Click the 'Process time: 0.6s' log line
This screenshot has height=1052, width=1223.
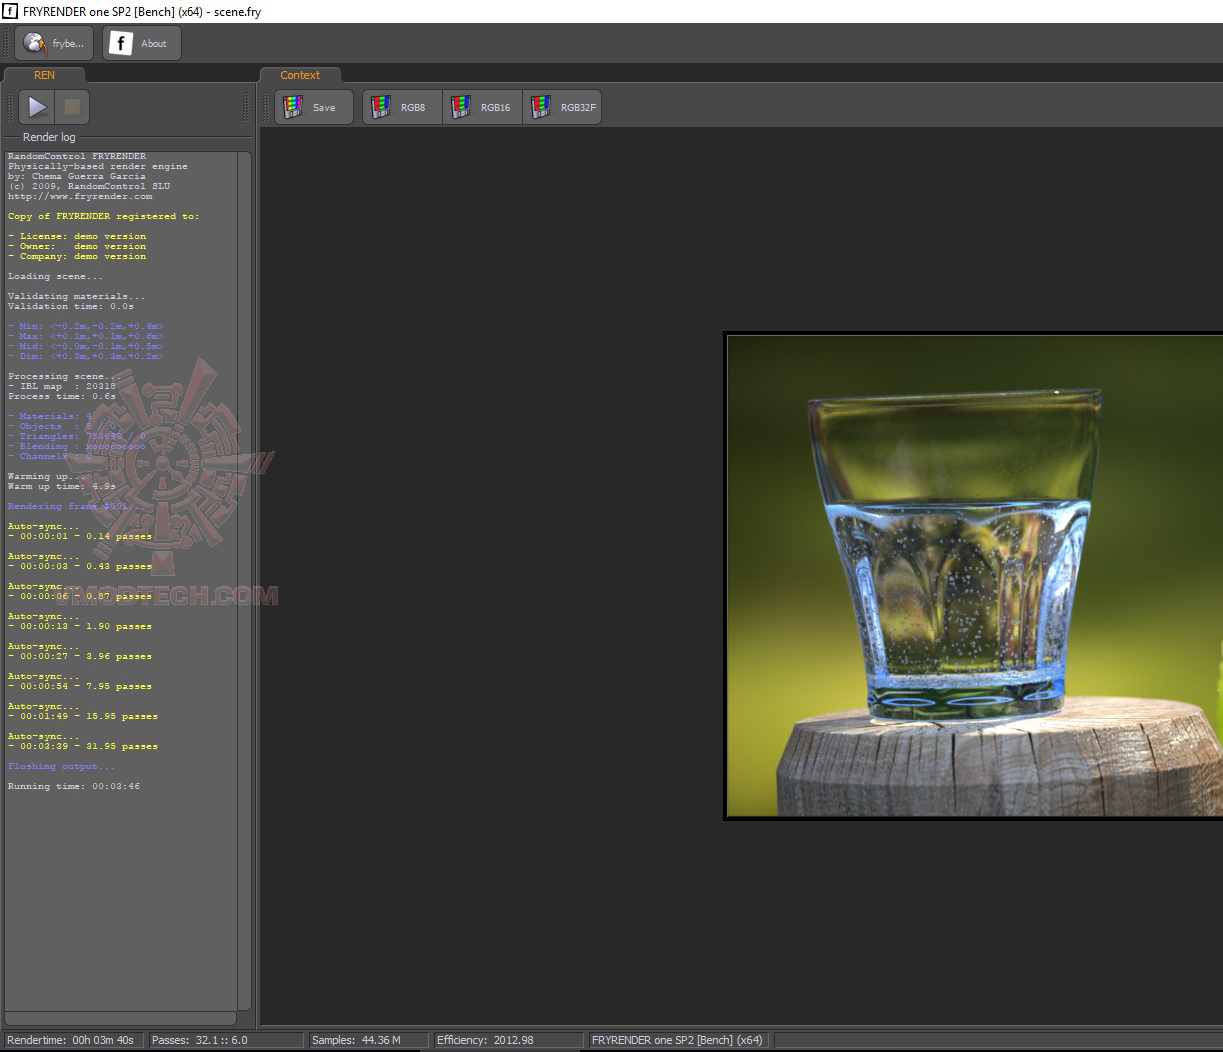[62, 396]
